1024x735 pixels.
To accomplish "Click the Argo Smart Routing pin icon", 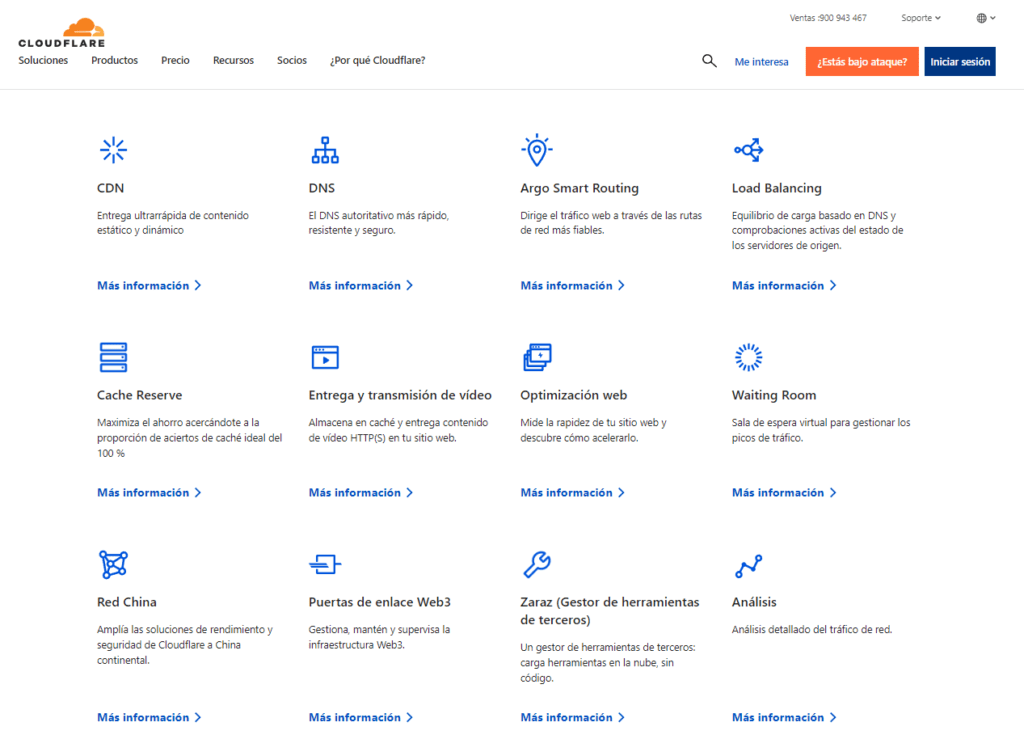I will 537,150.
